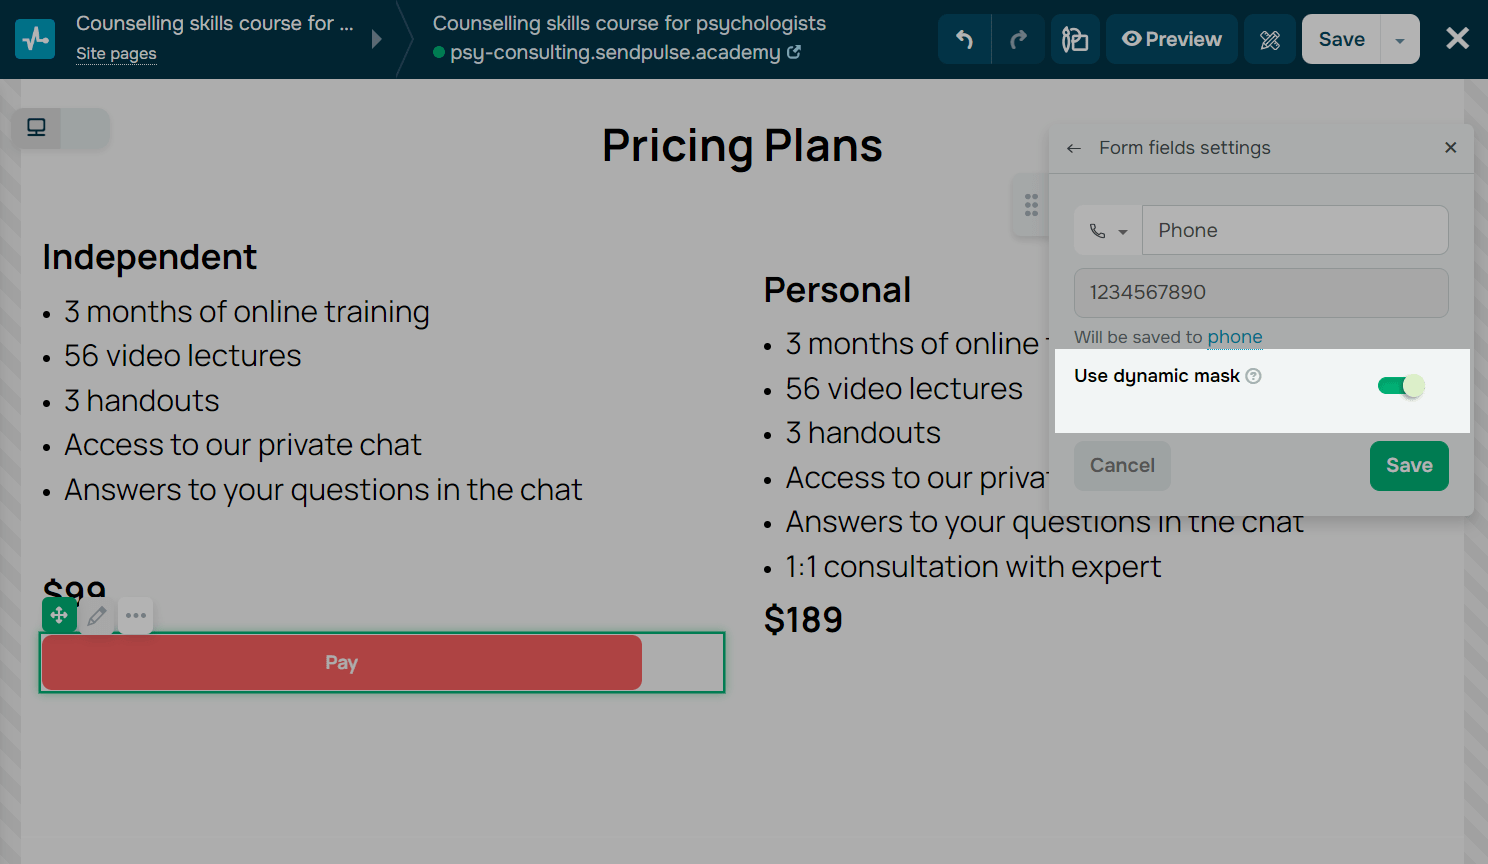Open the Site pages menu
Screen dimensions: 1488x864
116,53
